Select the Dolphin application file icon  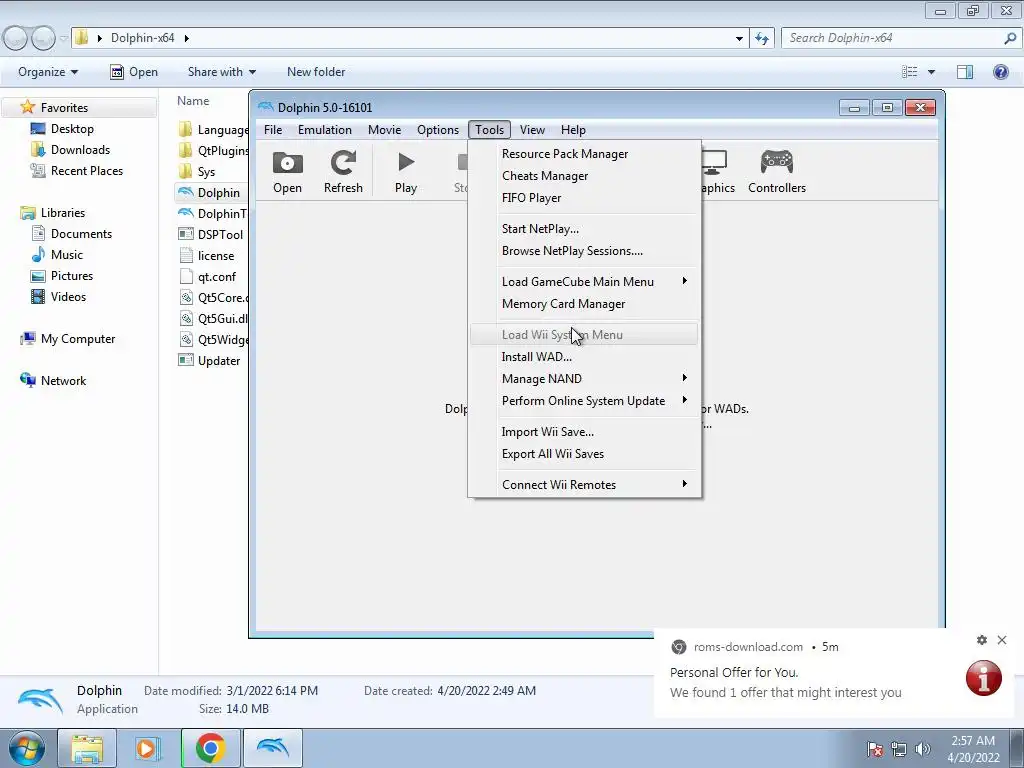coord(186,193)
